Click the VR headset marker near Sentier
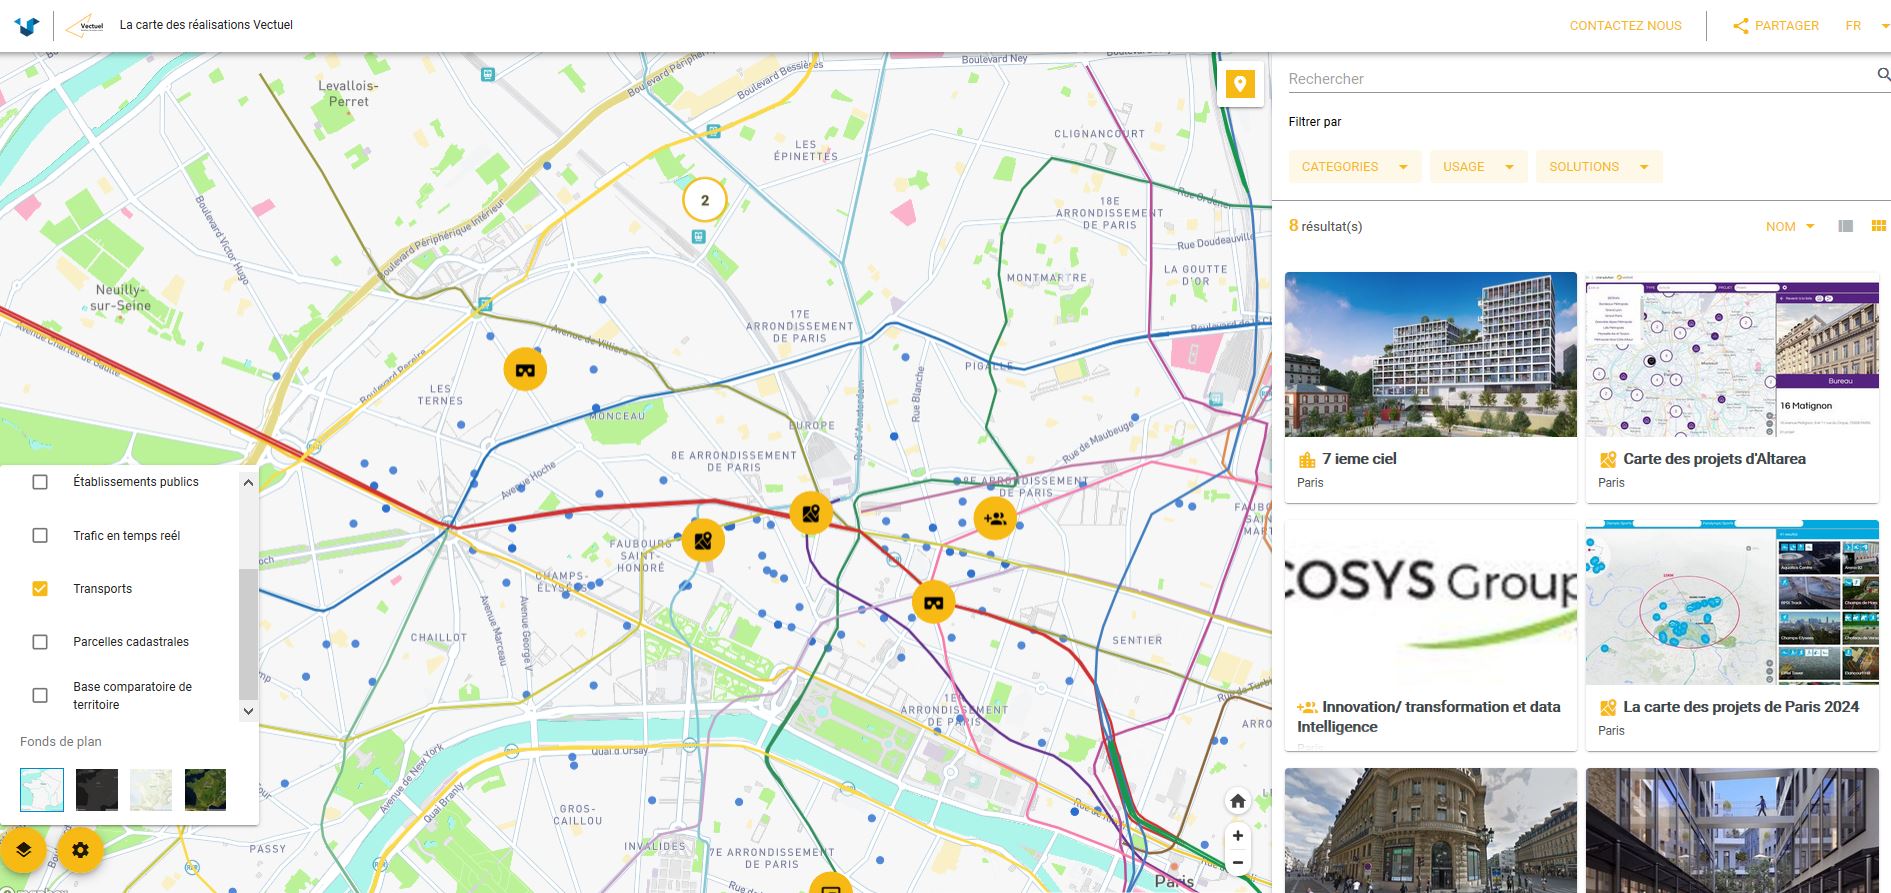This screenshot has width=1891, height=893. [934, 603]
